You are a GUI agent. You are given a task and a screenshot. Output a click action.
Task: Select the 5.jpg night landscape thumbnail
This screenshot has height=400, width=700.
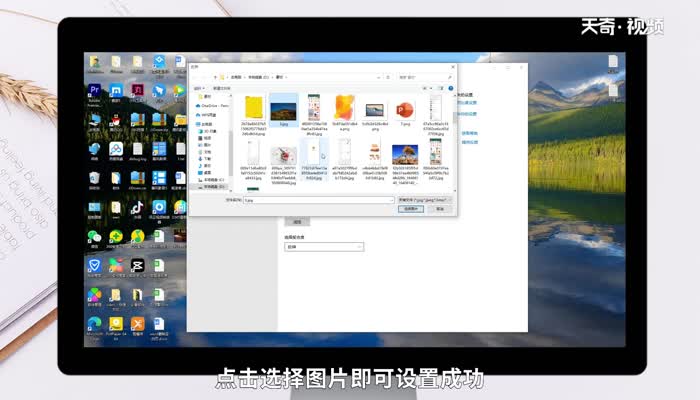pyautogui.click(x=283, y=110)
